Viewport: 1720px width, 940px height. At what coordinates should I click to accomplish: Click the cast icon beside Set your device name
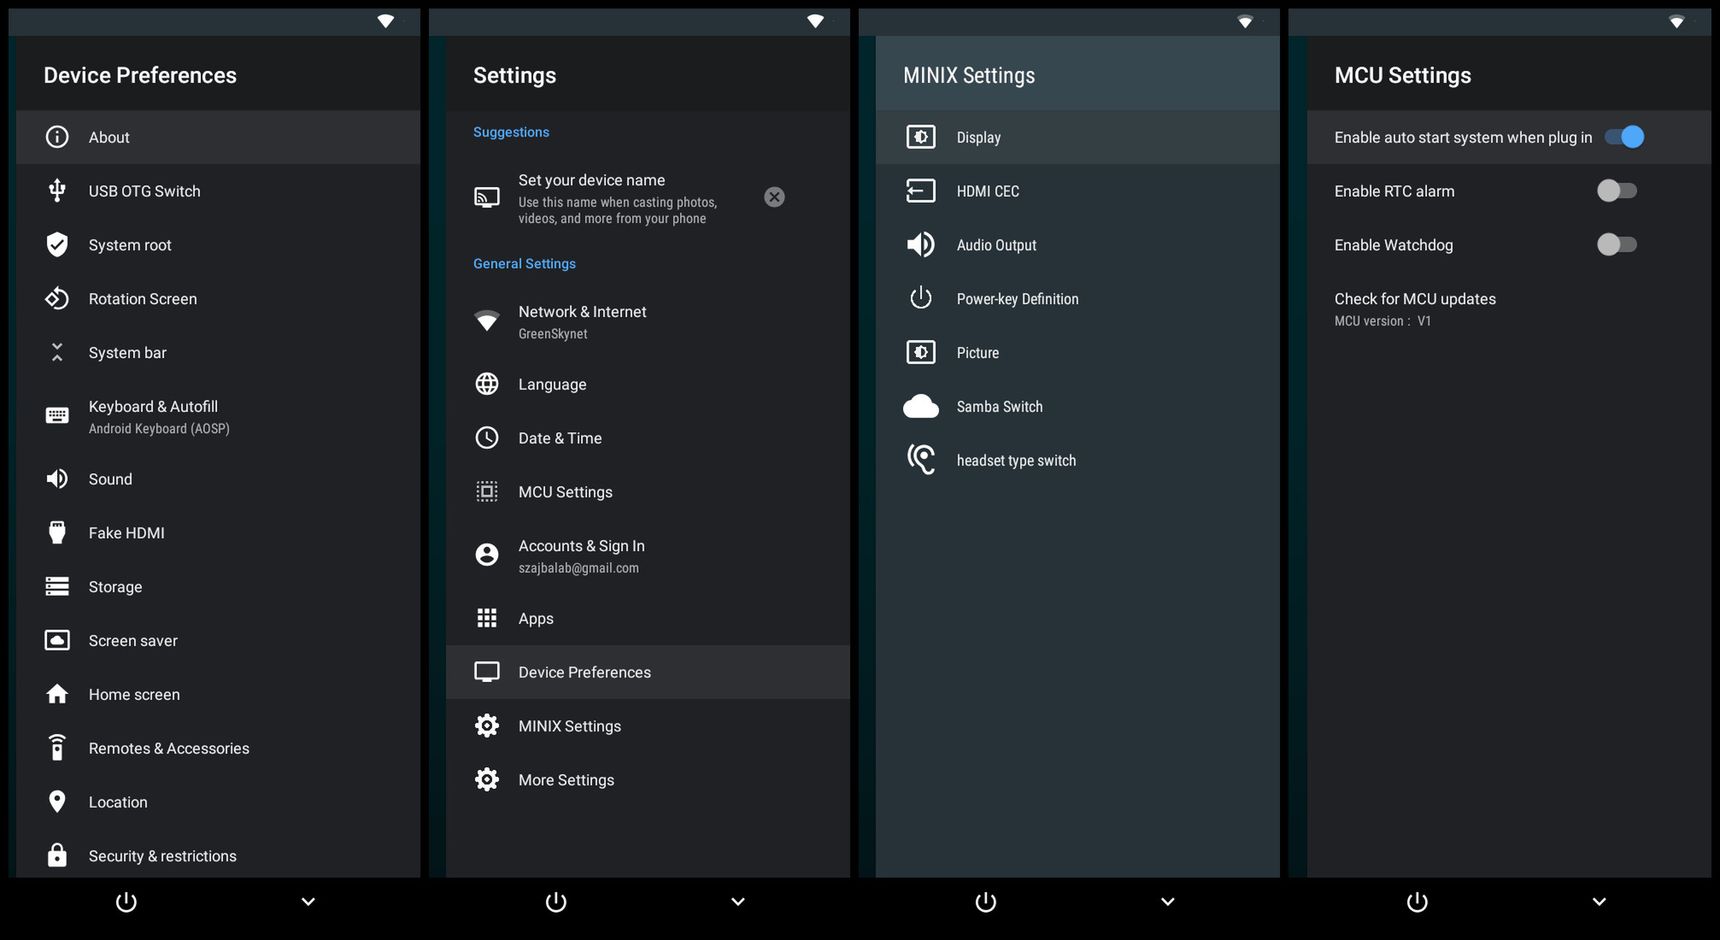coord(487,197)
